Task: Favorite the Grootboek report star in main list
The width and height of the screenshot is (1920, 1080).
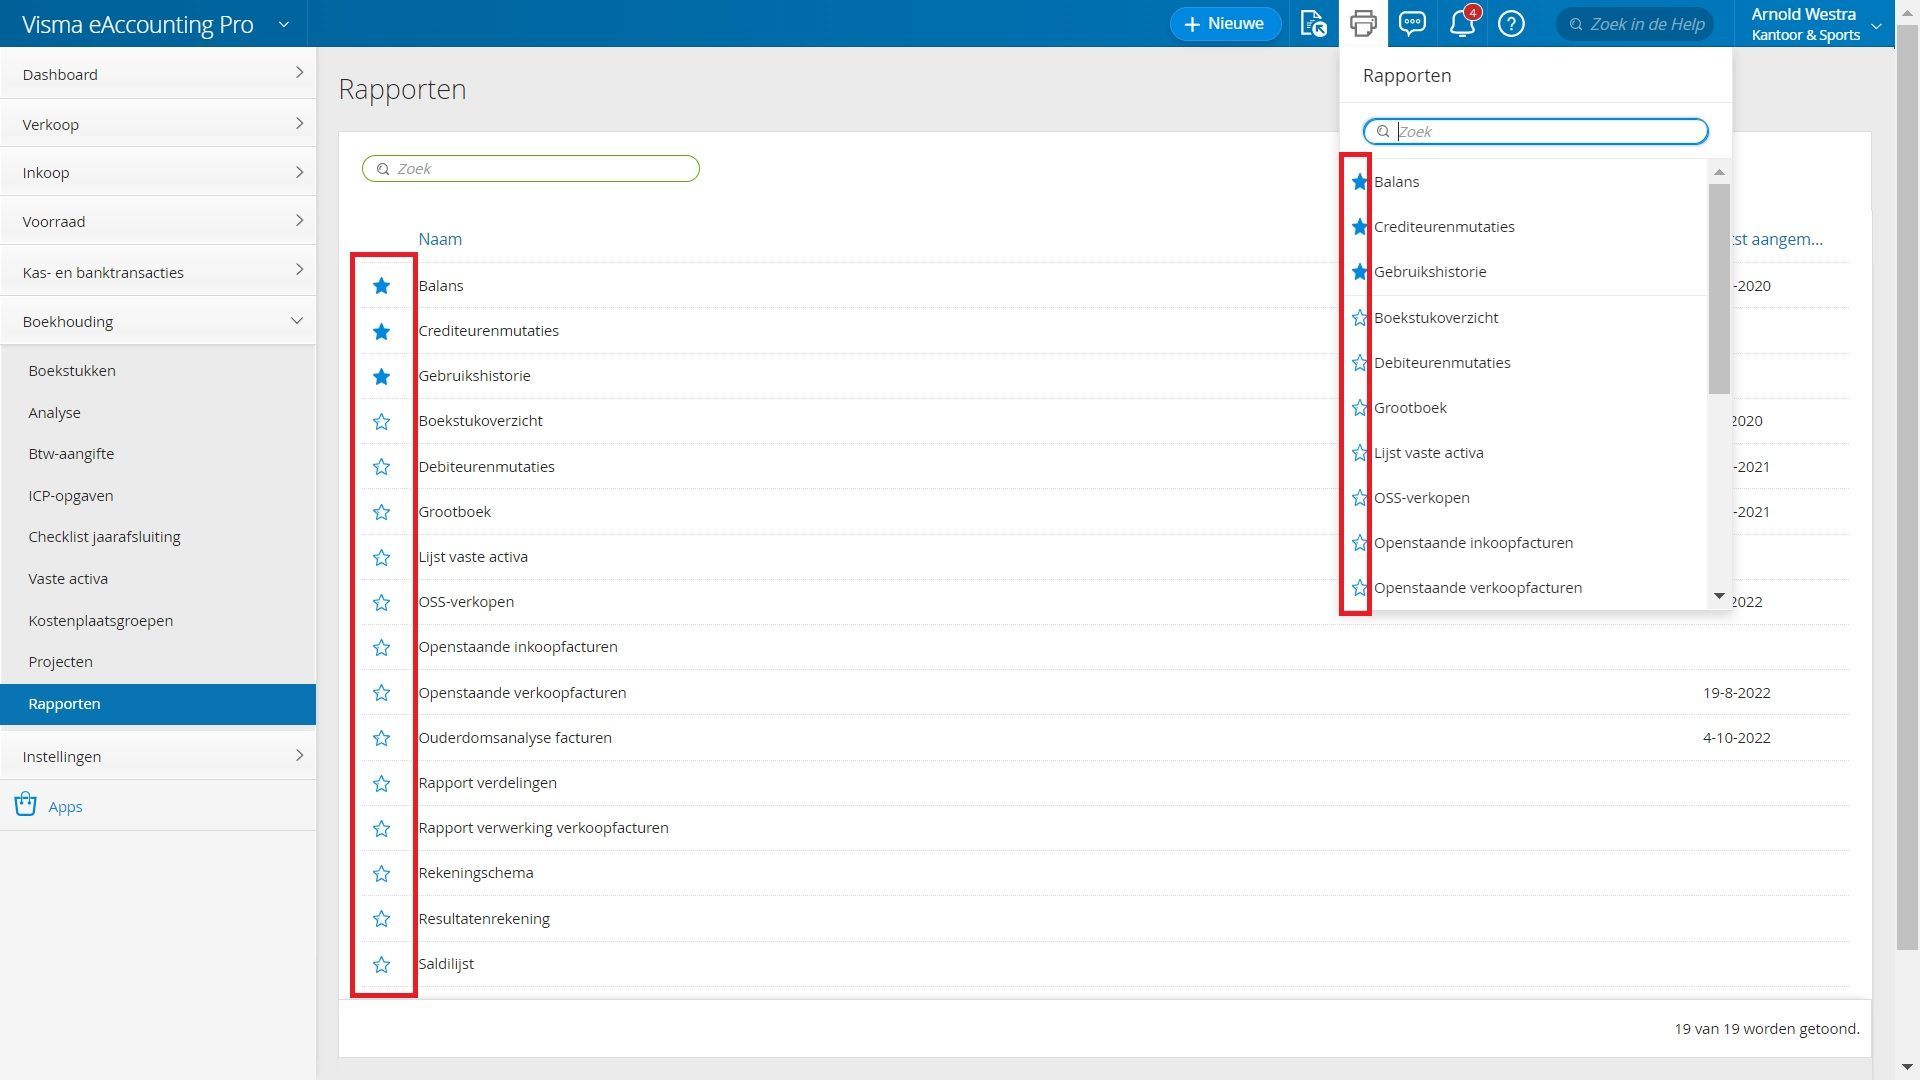Action: [381, 512]
